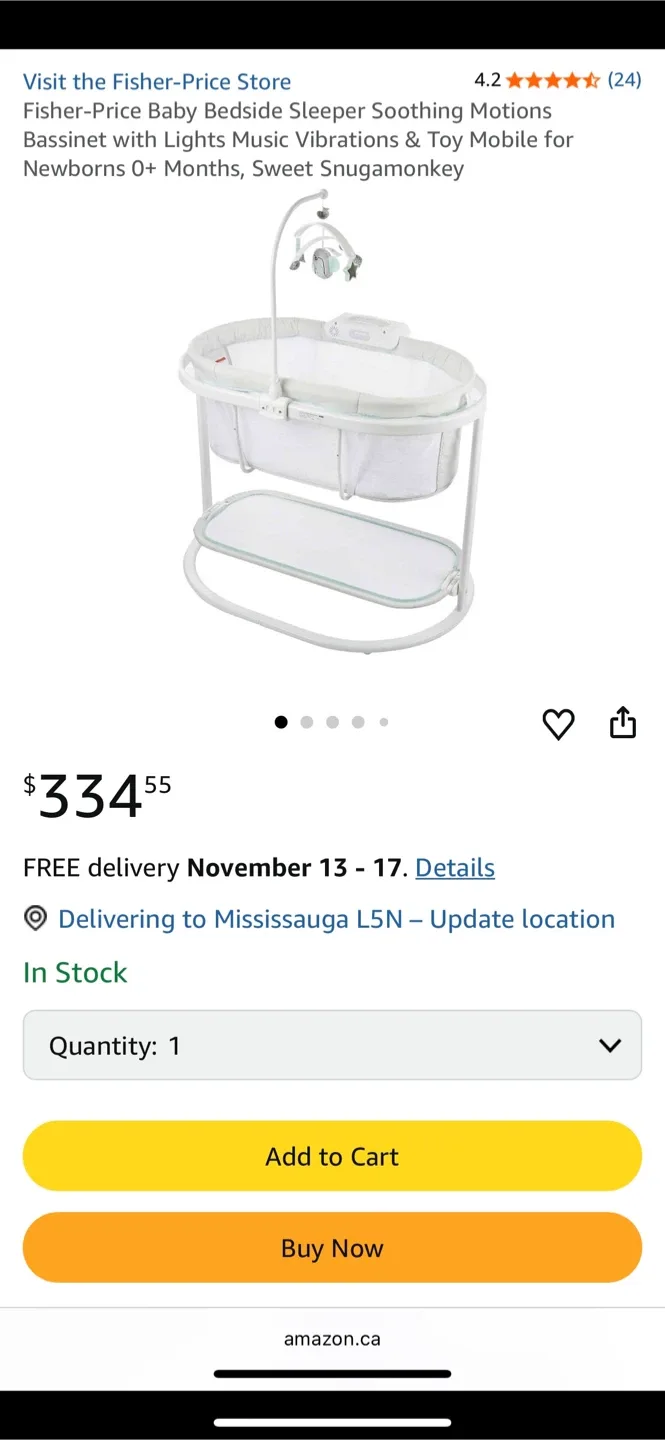Visit the Fisher-Price Store
665x1440 pixels.
[156, 81]
